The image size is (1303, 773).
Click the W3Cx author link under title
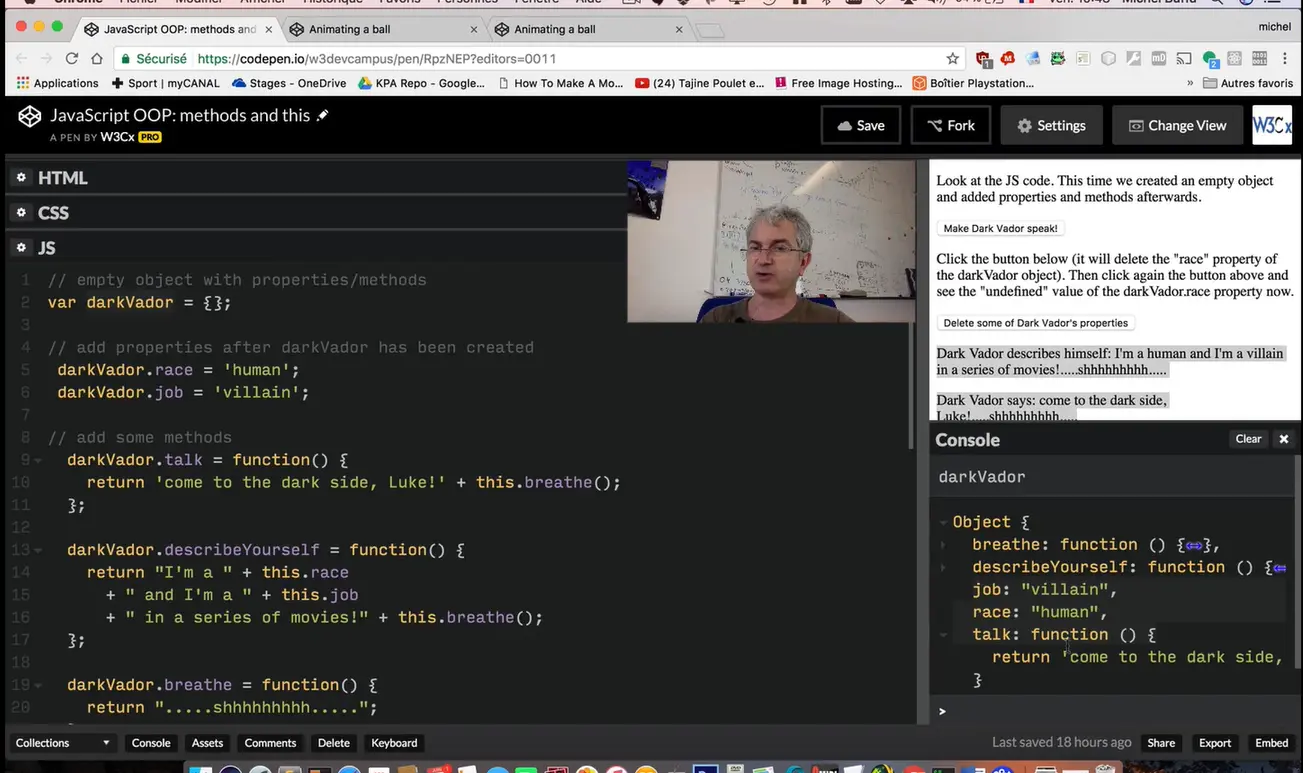118,137
